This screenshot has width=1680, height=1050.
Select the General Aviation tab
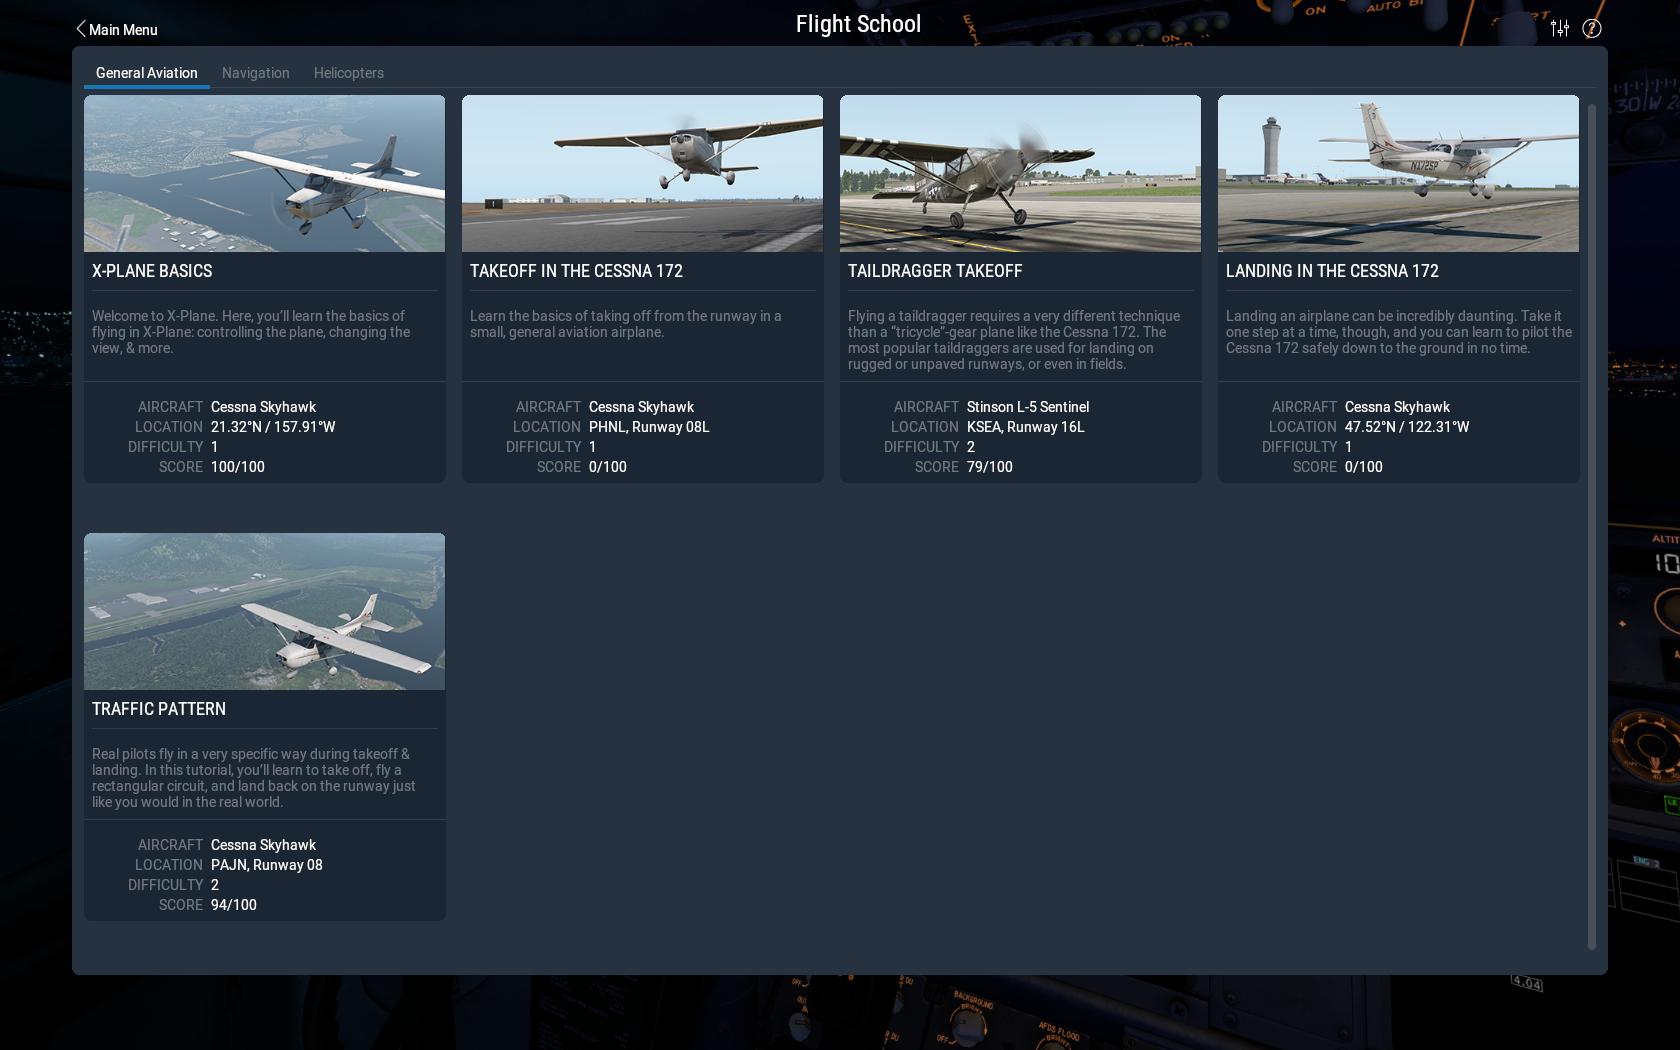147,73
